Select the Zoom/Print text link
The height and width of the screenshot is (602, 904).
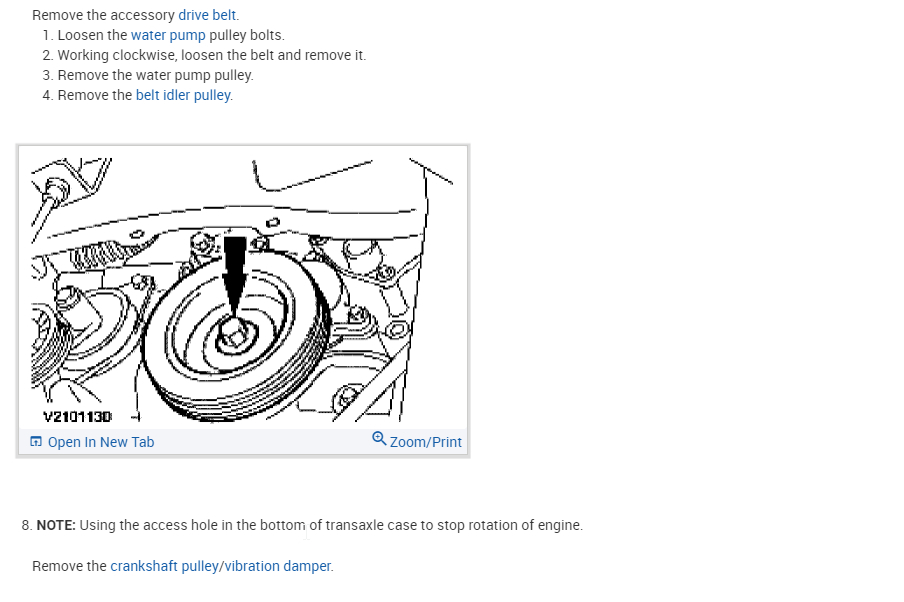click(x=425, y=442)
